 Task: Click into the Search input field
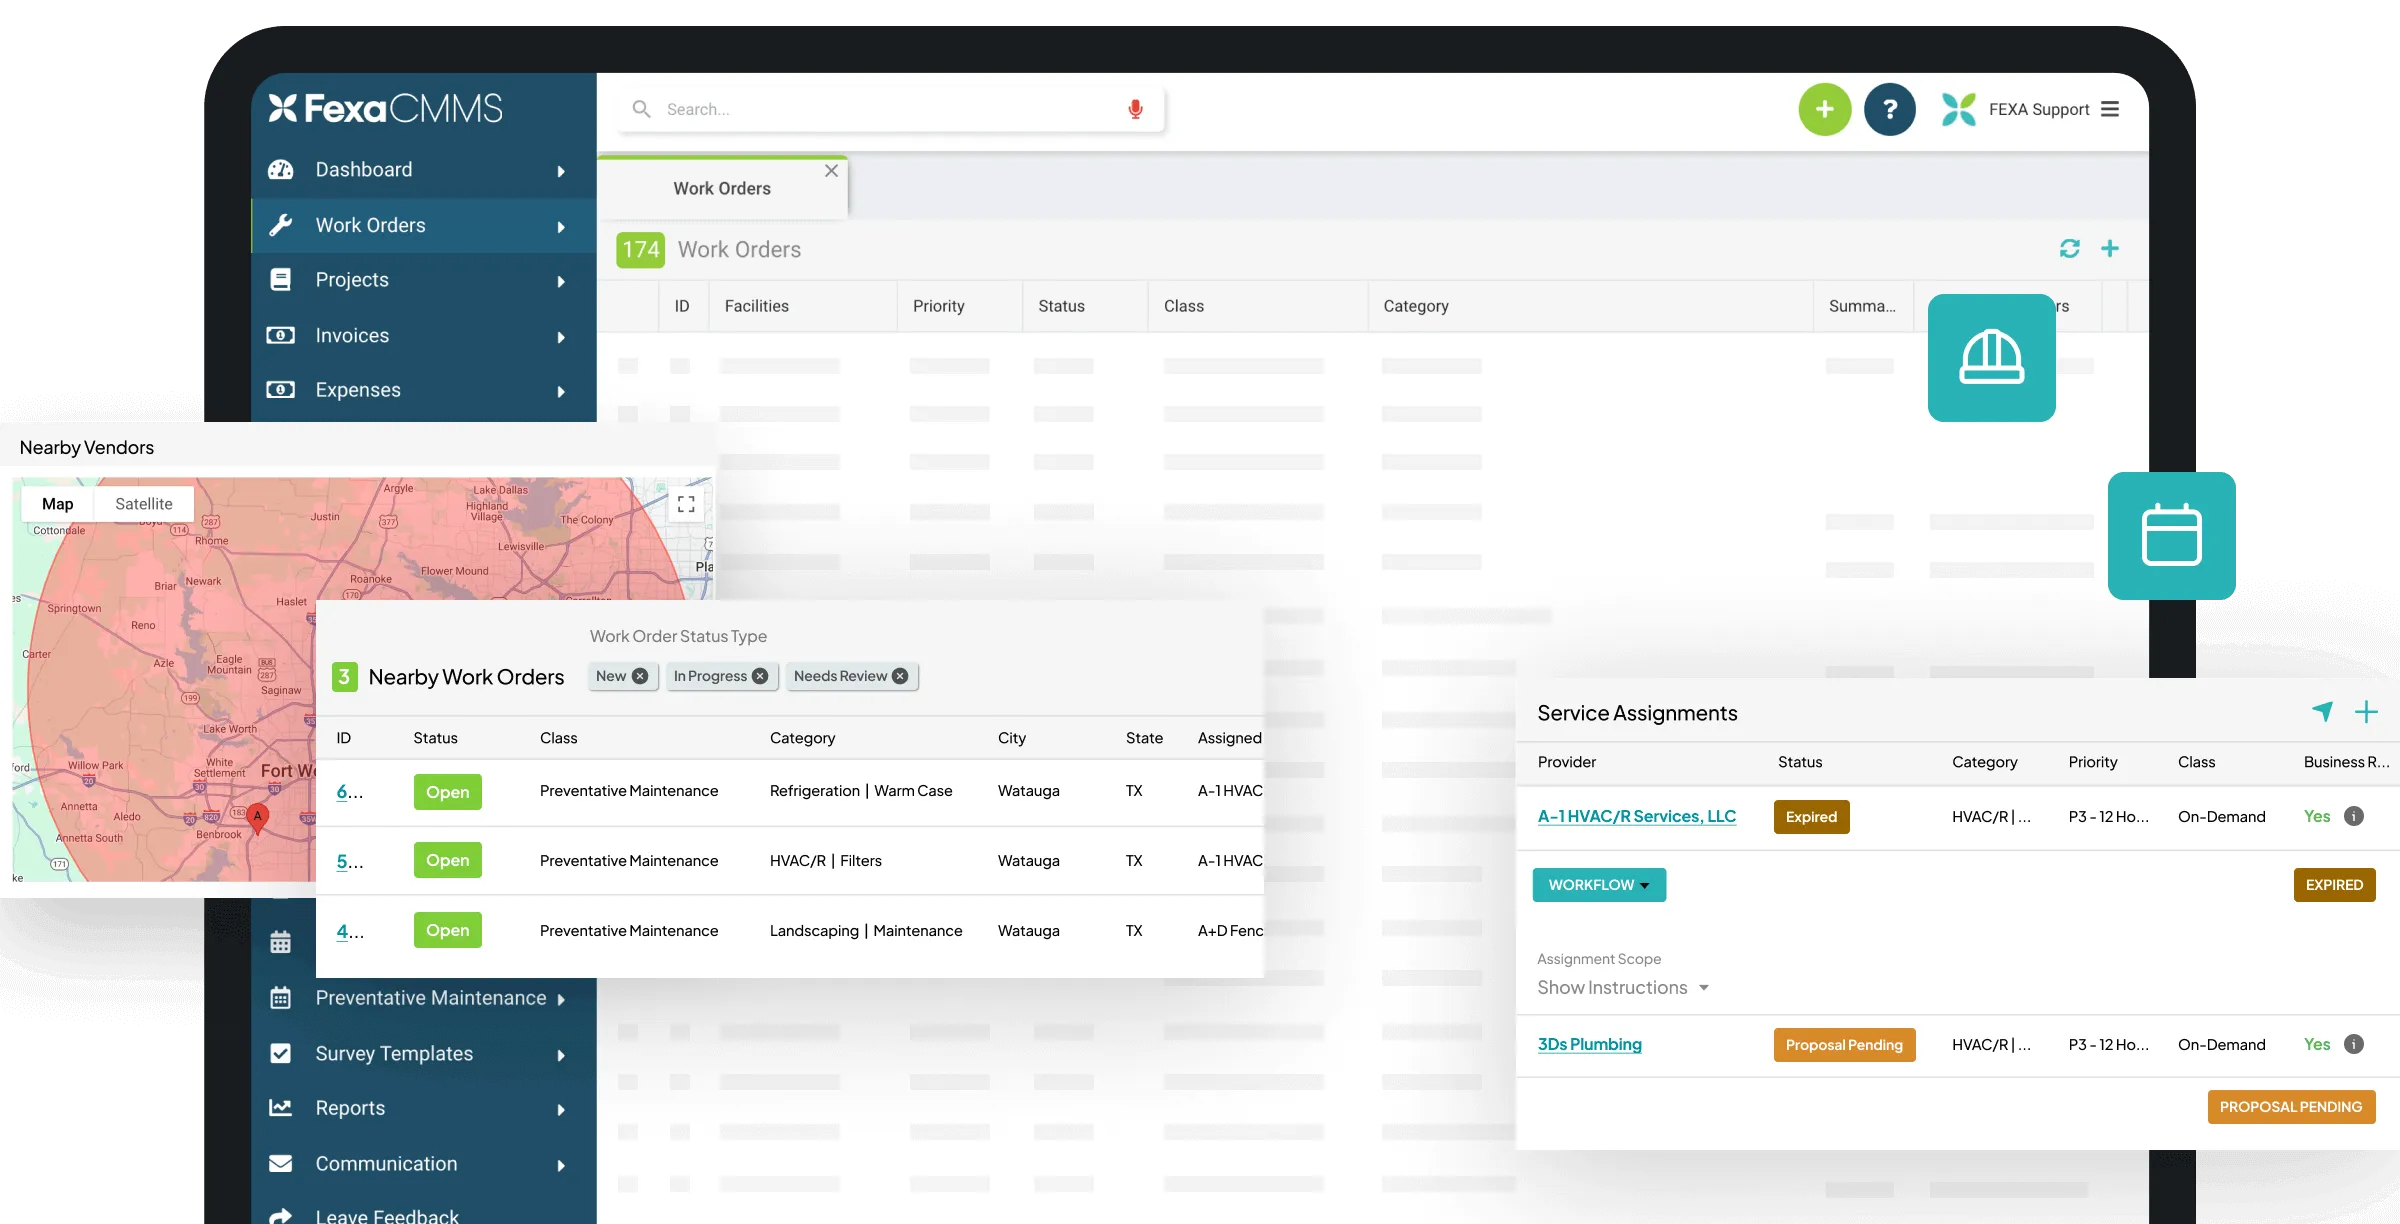pos(880,109)
